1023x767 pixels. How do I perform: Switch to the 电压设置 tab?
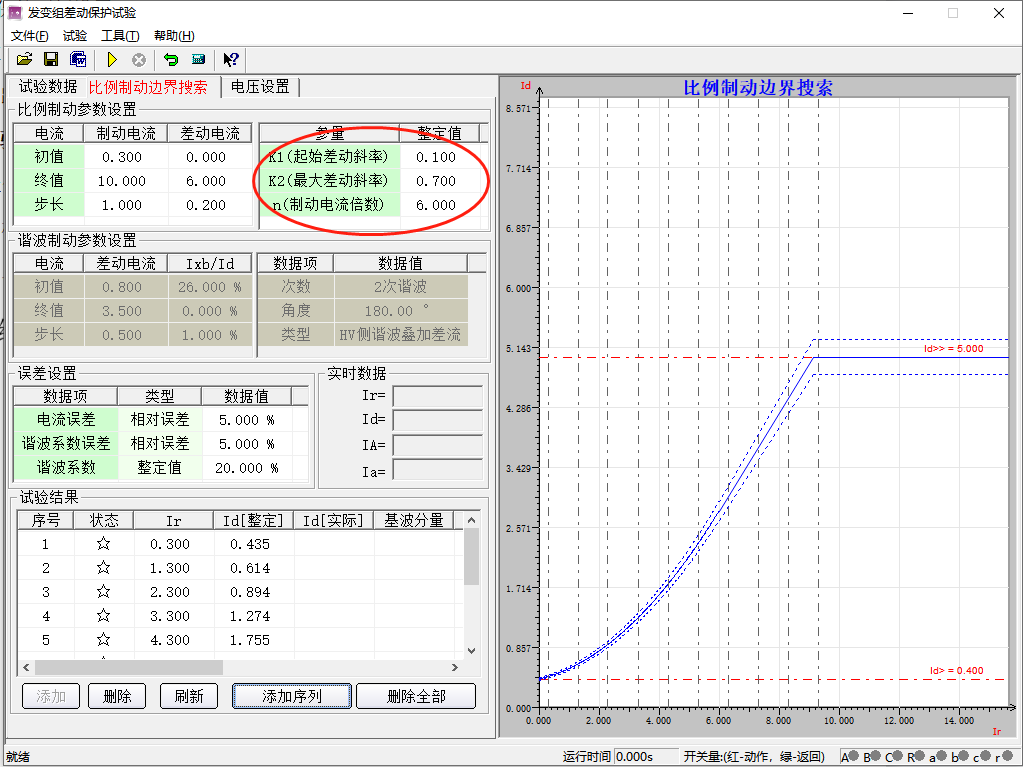pos(260,87)
